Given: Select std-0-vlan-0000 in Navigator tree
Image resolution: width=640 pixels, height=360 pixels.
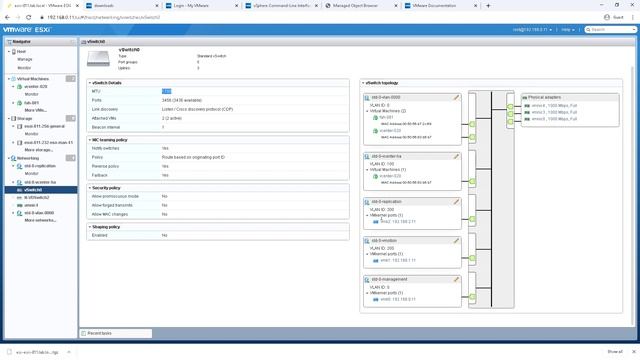Looking at the screenshot, I should tap(39, 213).
